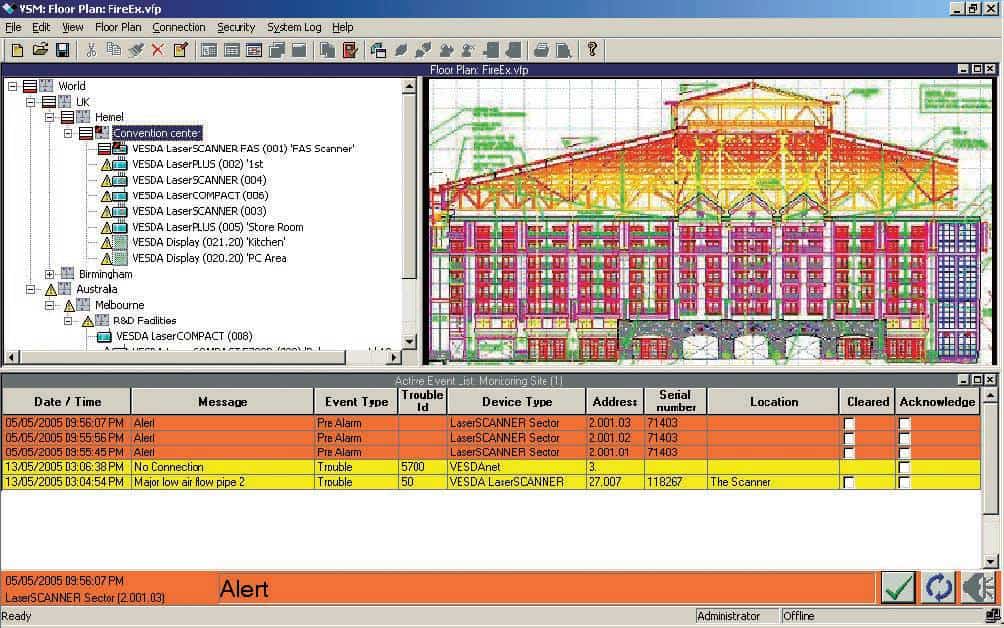Open the Security menu
1004x628 pixels.
pyautogui.click(x=236, y=28)
